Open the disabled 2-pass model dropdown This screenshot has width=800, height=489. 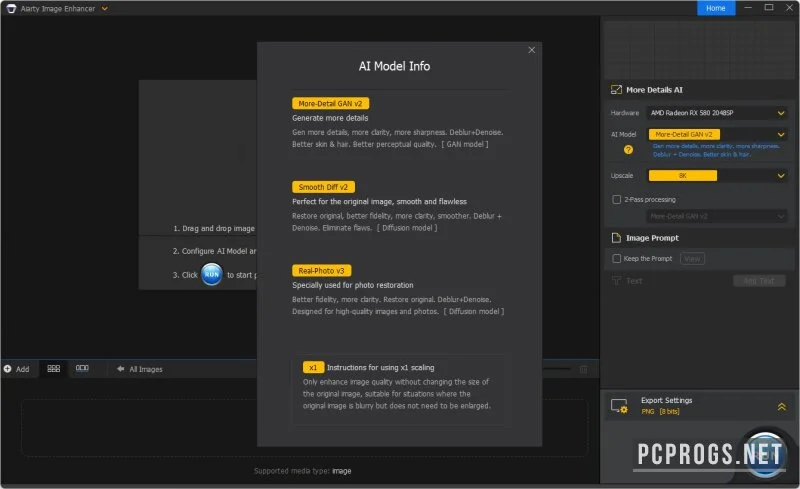[x=717, y=216]
